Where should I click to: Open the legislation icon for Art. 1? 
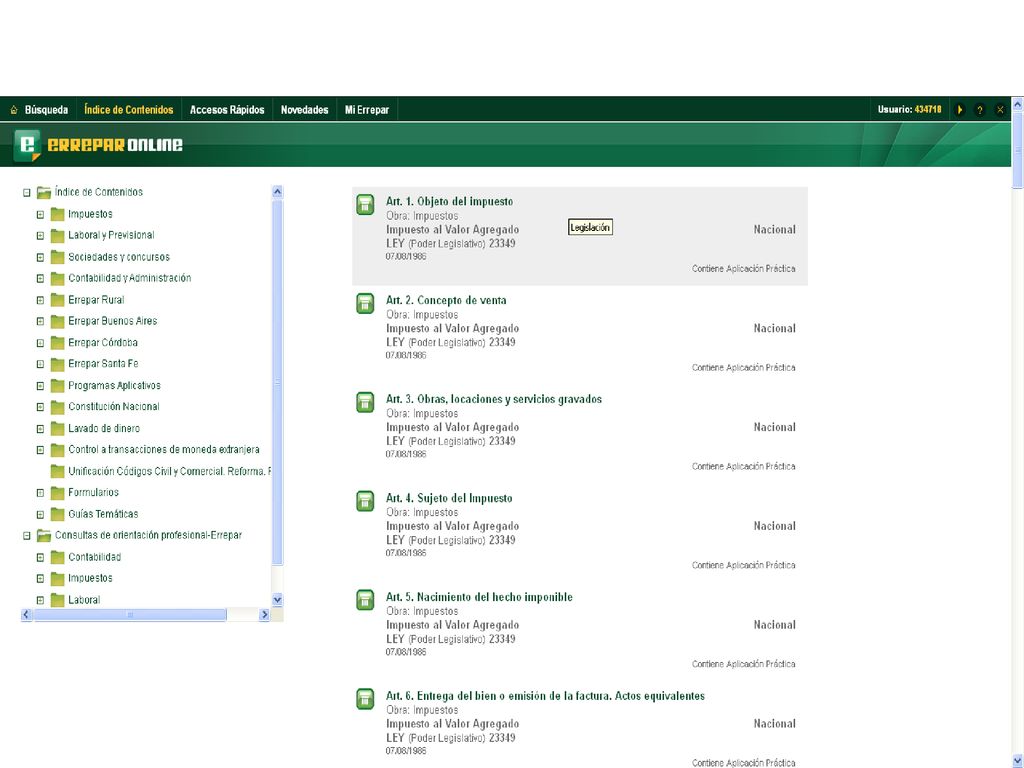[x=365, y=204]
